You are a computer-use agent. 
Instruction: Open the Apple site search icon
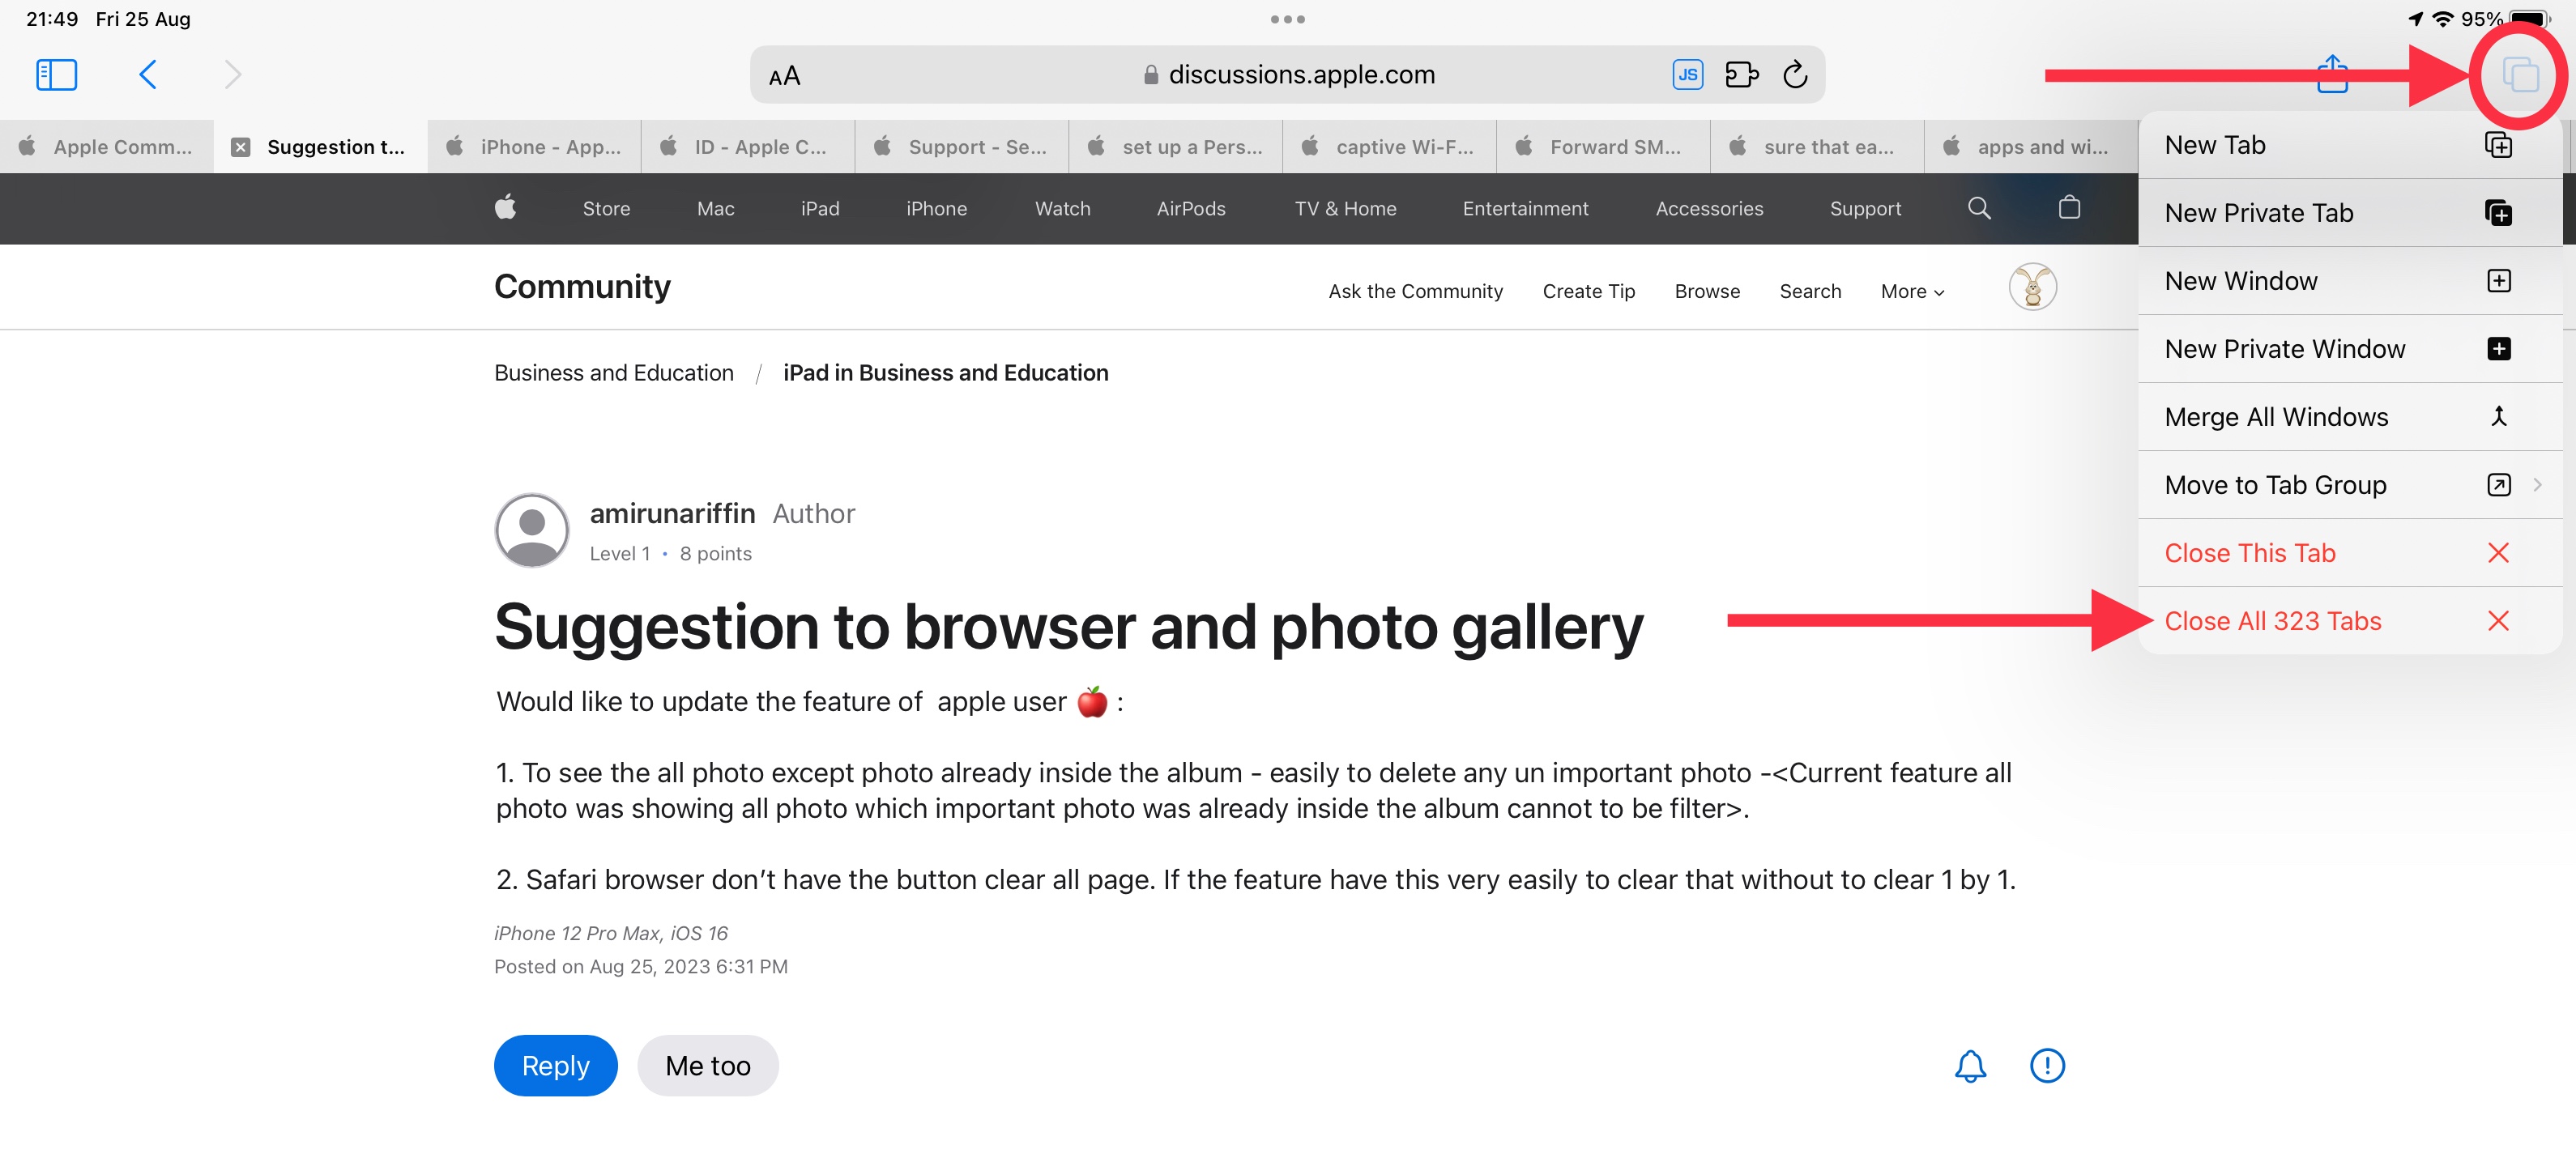(1978, 208)
